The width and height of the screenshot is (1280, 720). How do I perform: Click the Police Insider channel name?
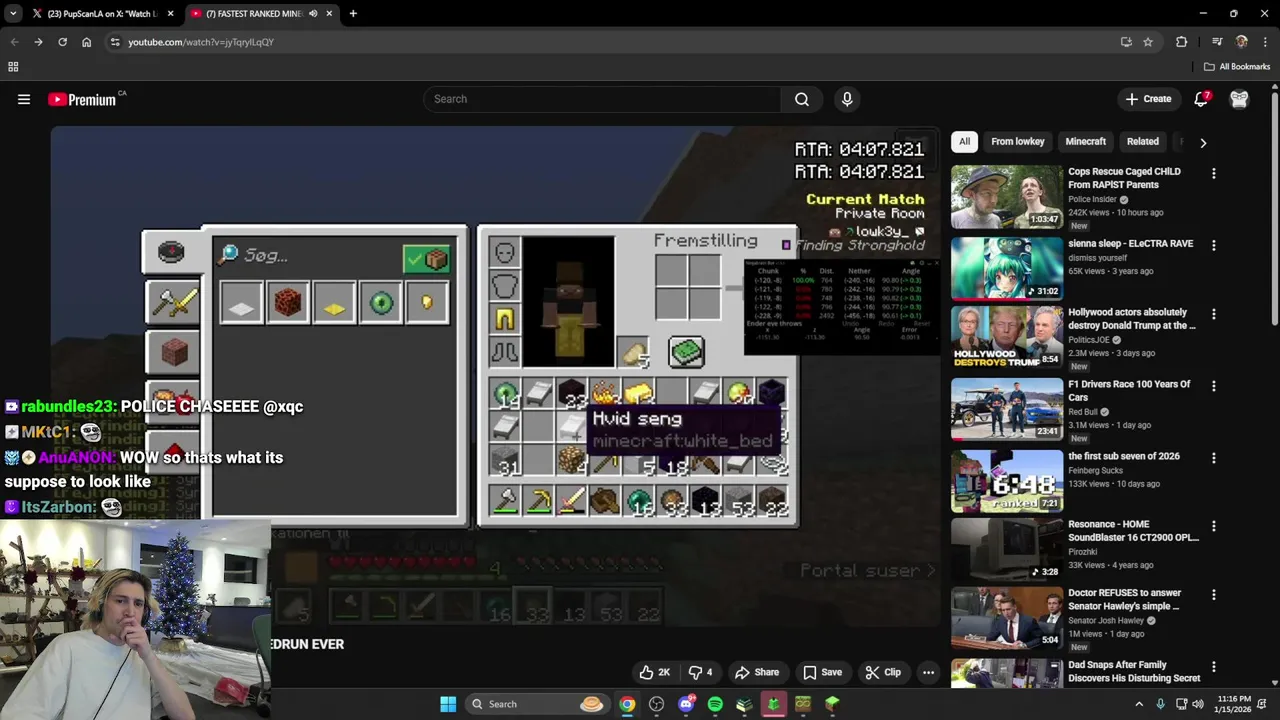pos(1092,199)
